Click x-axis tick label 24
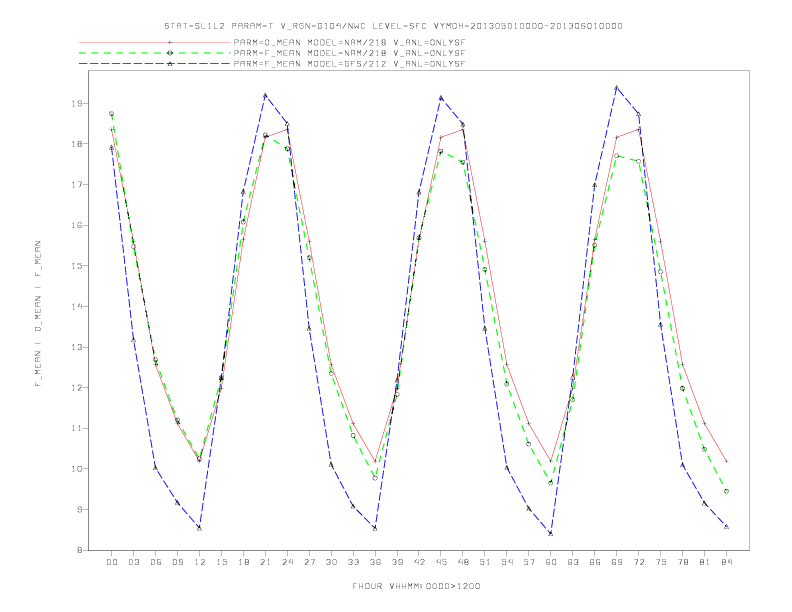This screenshot has width=792, height=612. [x=287, y=562]
